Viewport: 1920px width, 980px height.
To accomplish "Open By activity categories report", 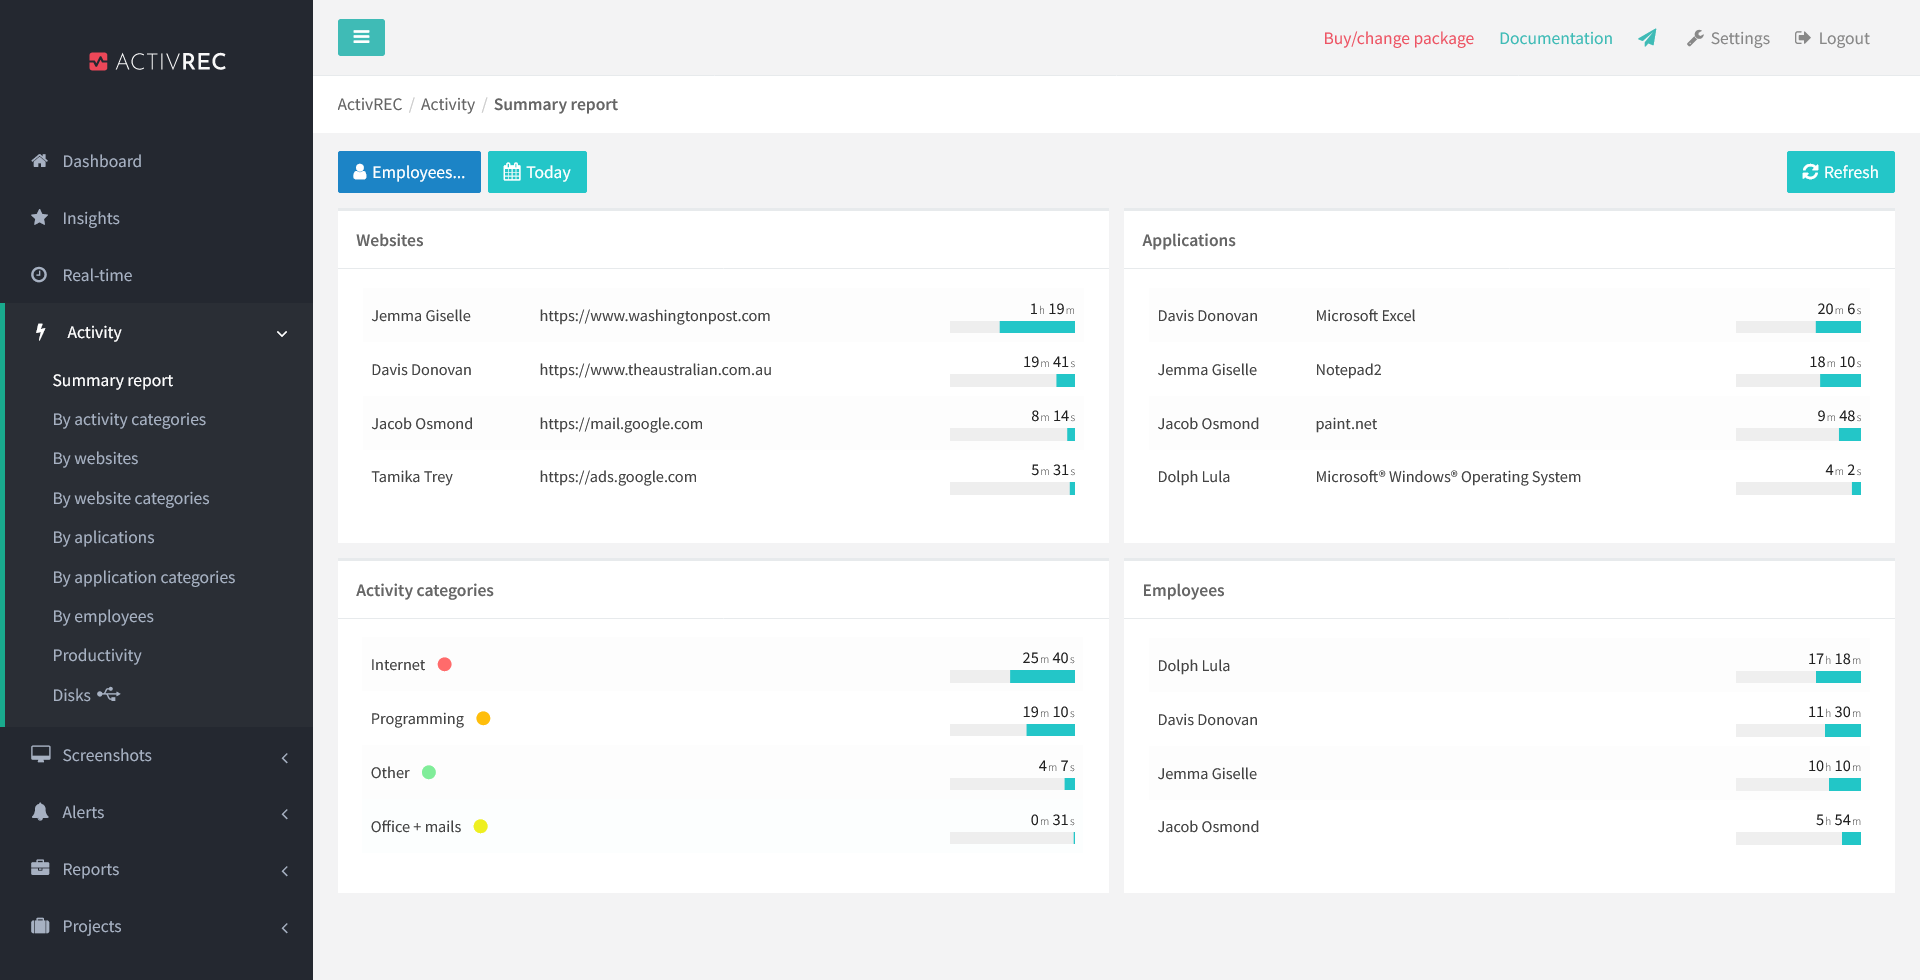I will point(129,420).
